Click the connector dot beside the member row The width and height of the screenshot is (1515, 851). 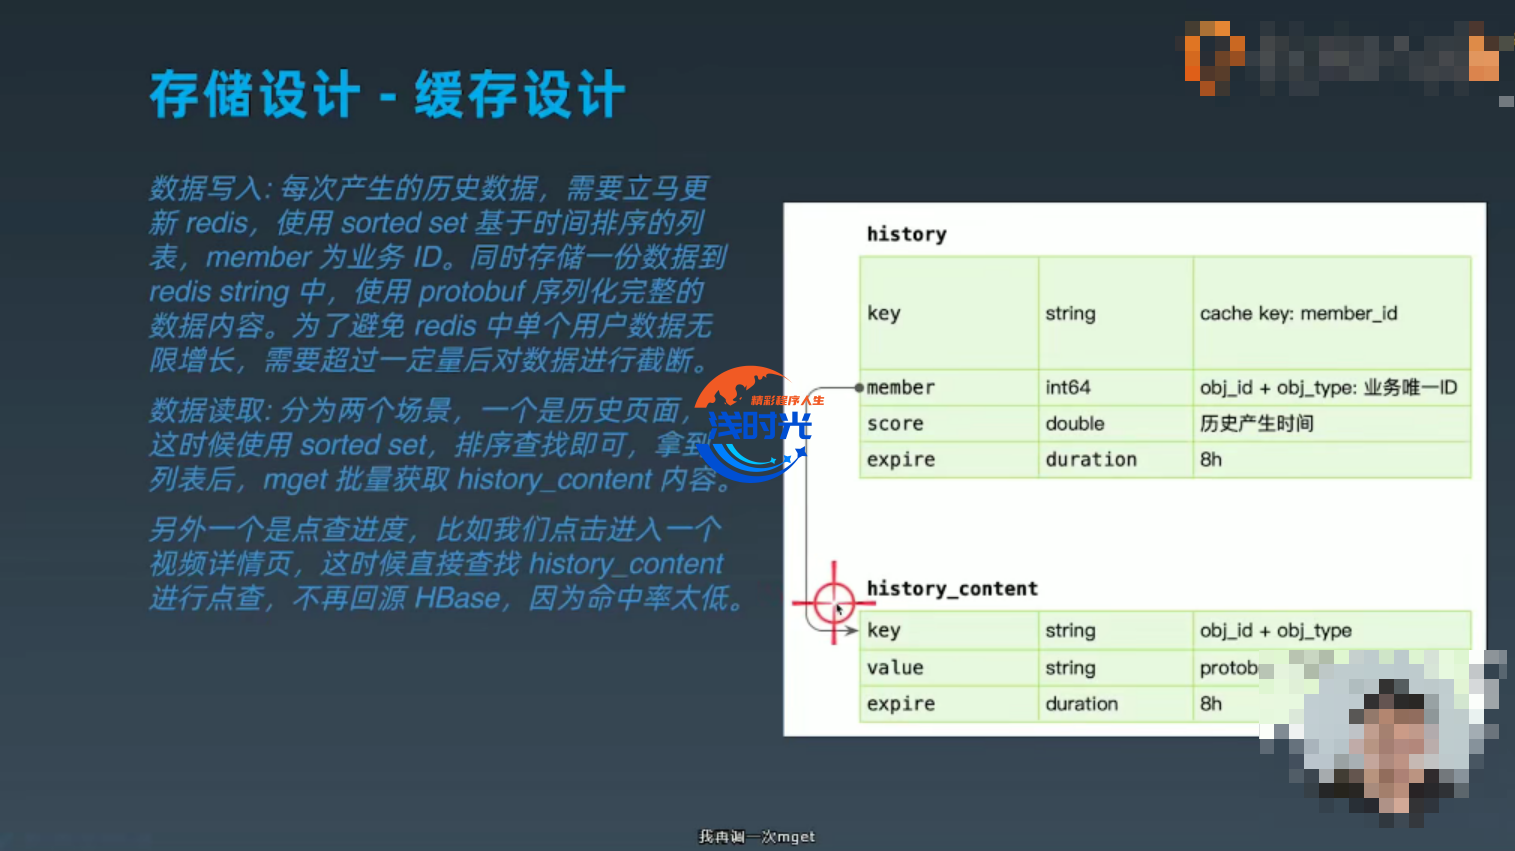point(859,388)
